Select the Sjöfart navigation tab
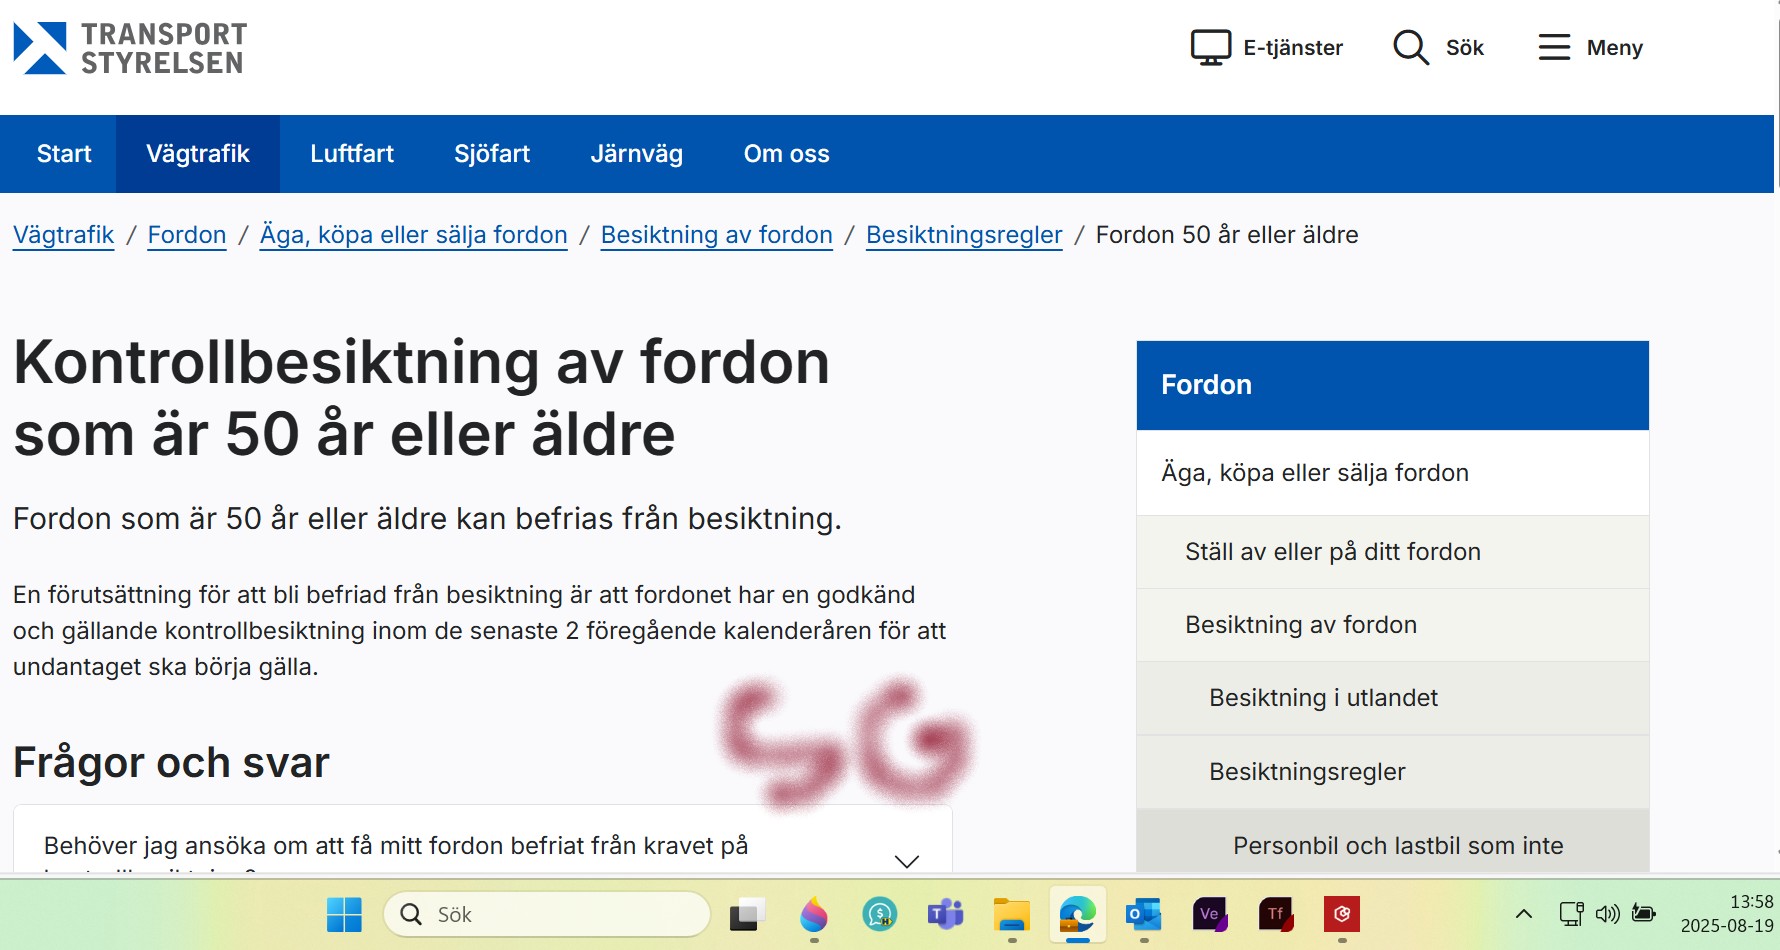Viewport: 1780px width, 950px height. click(492, 154)
